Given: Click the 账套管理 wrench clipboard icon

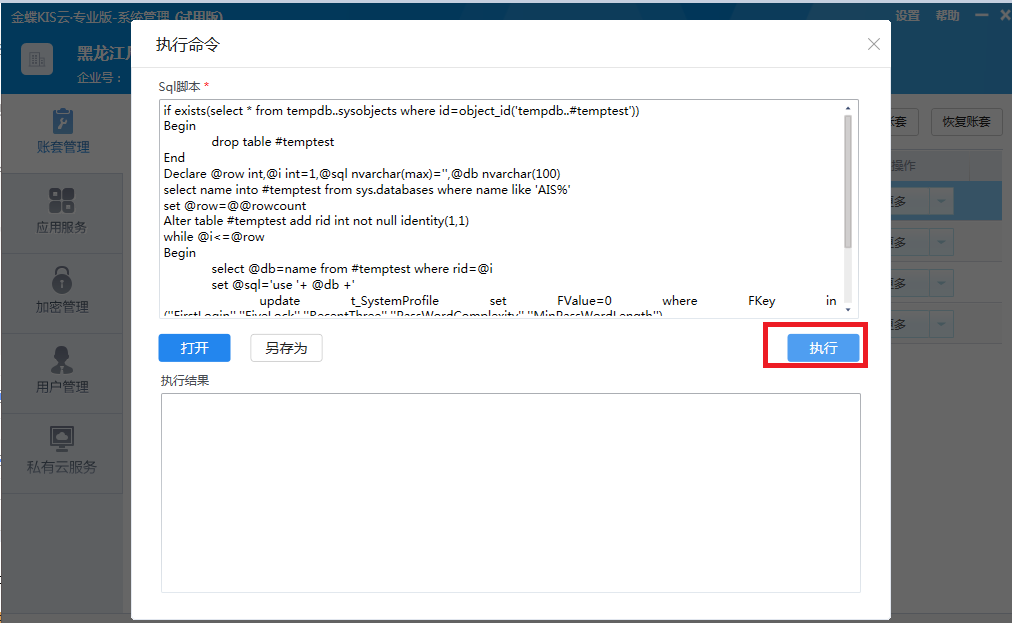Looking at the screenshot, I should pos(62,121).
